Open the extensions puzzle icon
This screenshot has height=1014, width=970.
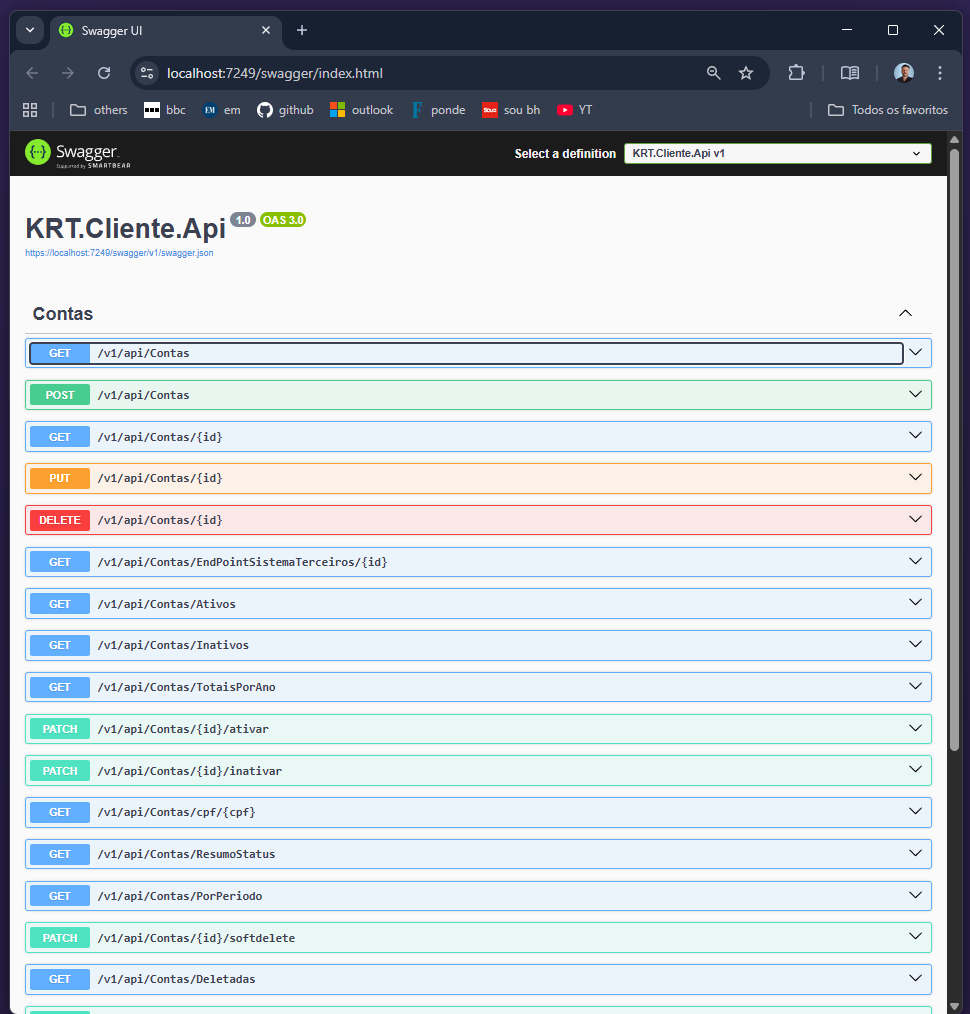coord(796,73)
